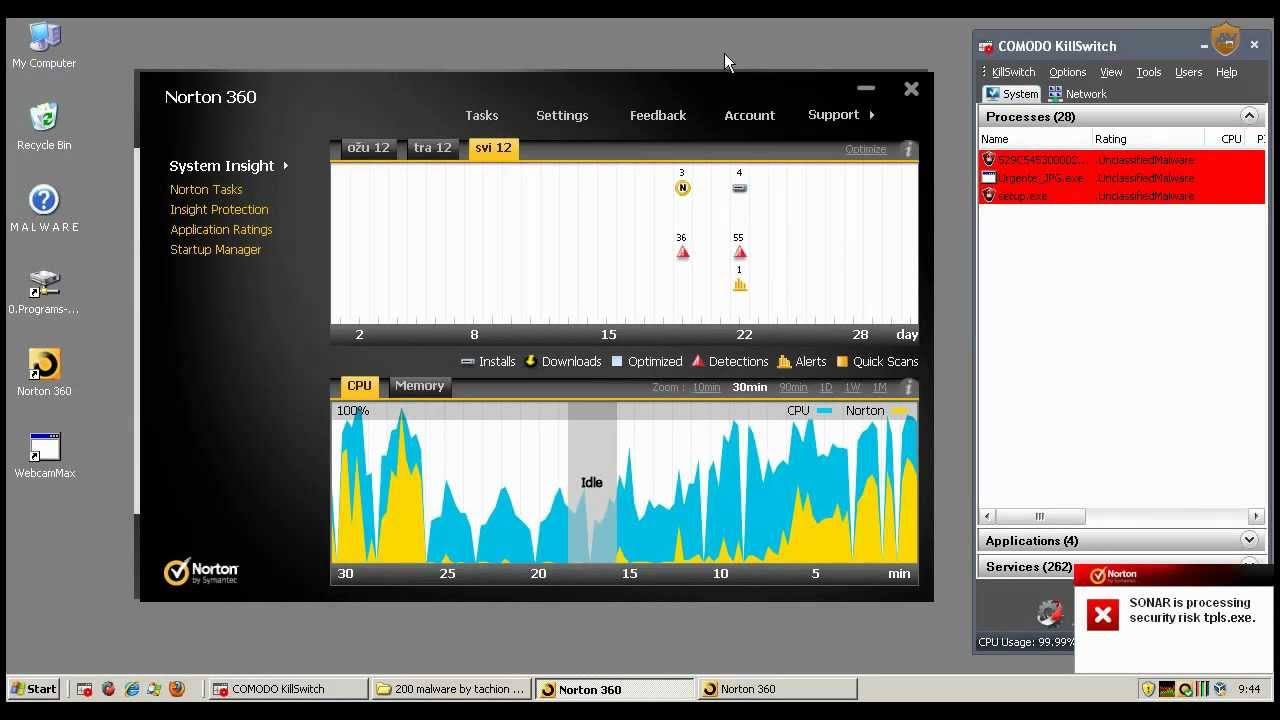Switch to 200 malware by tachion taskbar item

[452, 689]
